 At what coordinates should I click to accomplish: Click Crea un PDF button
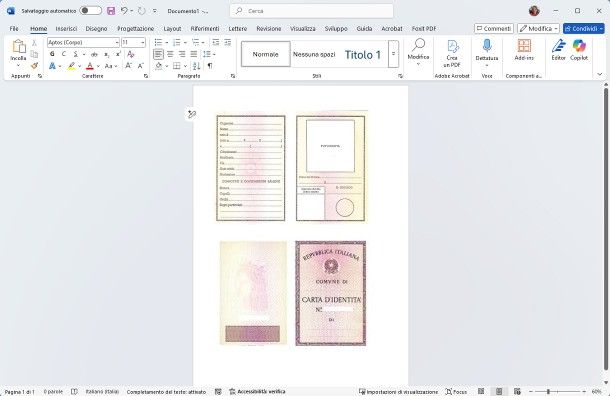pos(452,53)
